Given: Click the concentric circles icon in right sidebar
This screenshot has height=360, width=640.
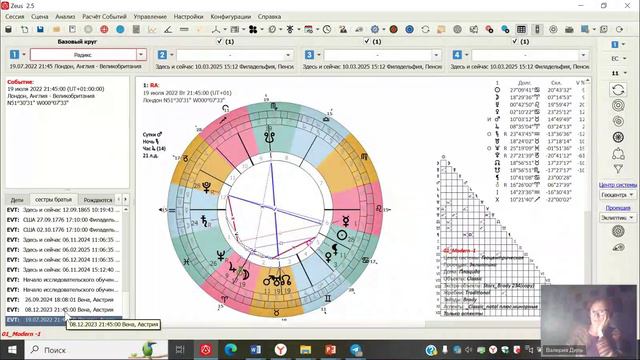Looking at the screenshot, I should click(618, 105).
